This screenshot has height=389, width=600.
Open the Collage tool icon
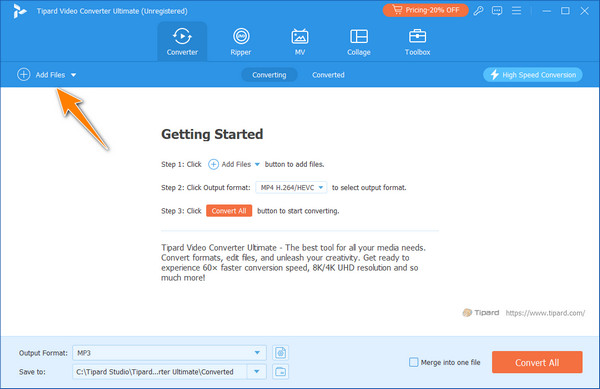pyautogui.click(x=359, y=37)
